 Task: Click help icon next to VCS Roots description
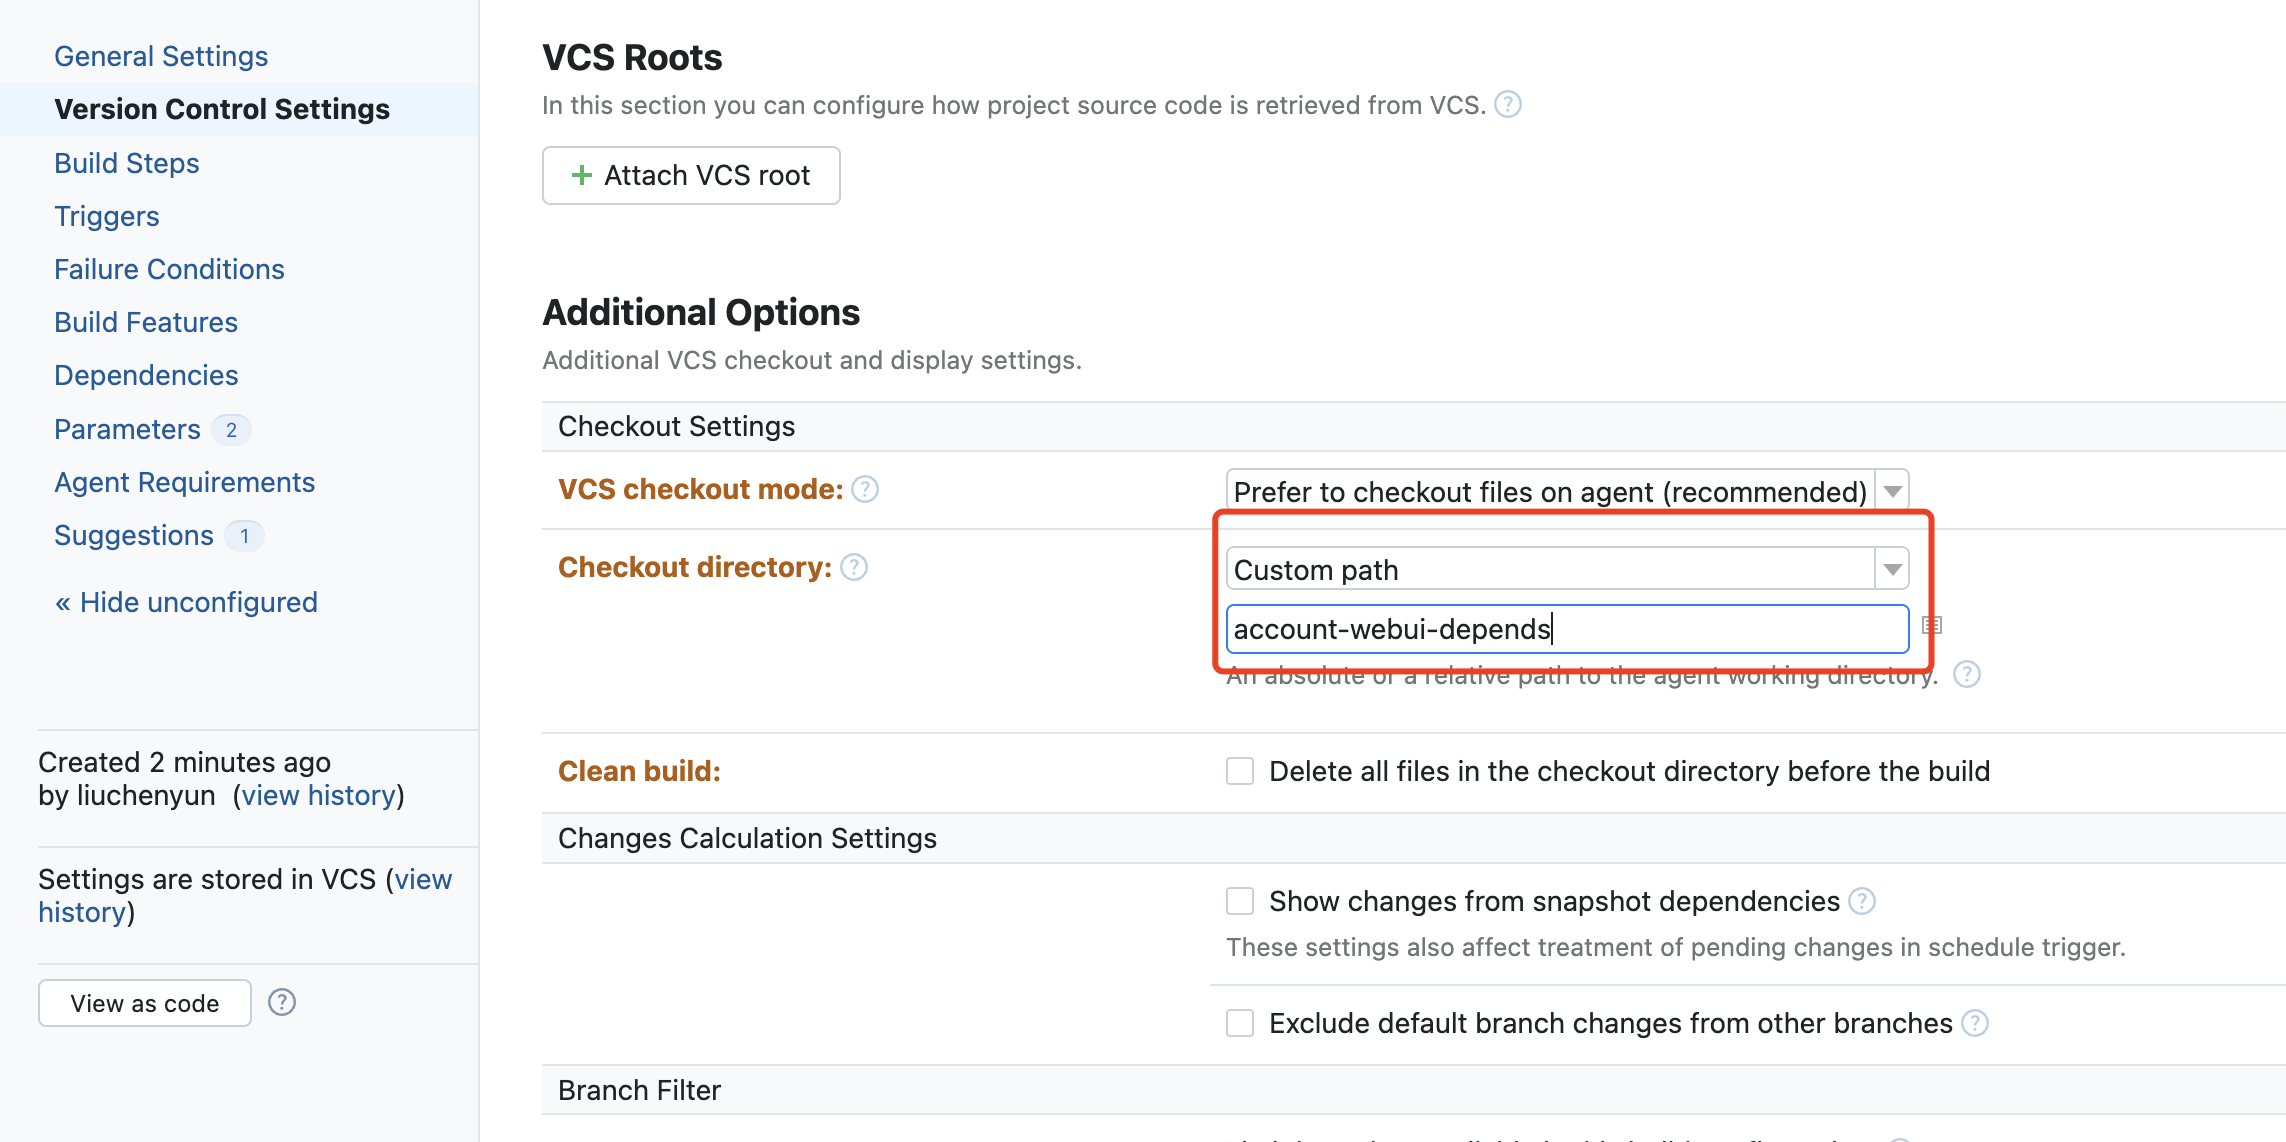click(1507, 105)
